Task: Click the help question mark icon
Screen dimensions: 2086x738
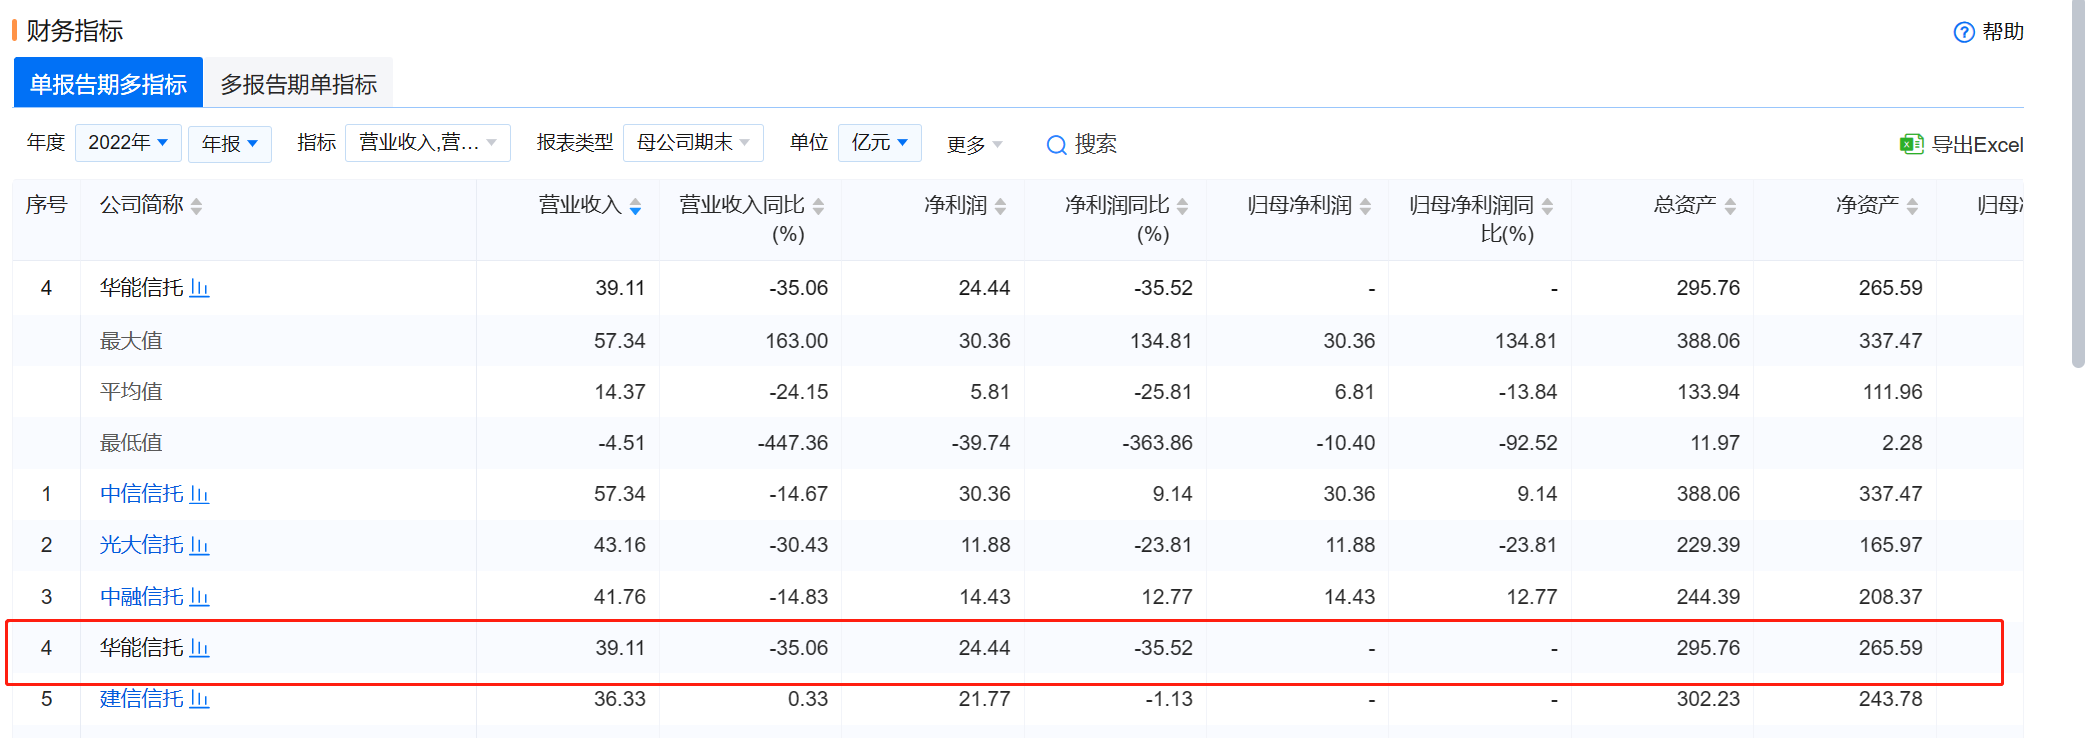Action: [1963, 32]
